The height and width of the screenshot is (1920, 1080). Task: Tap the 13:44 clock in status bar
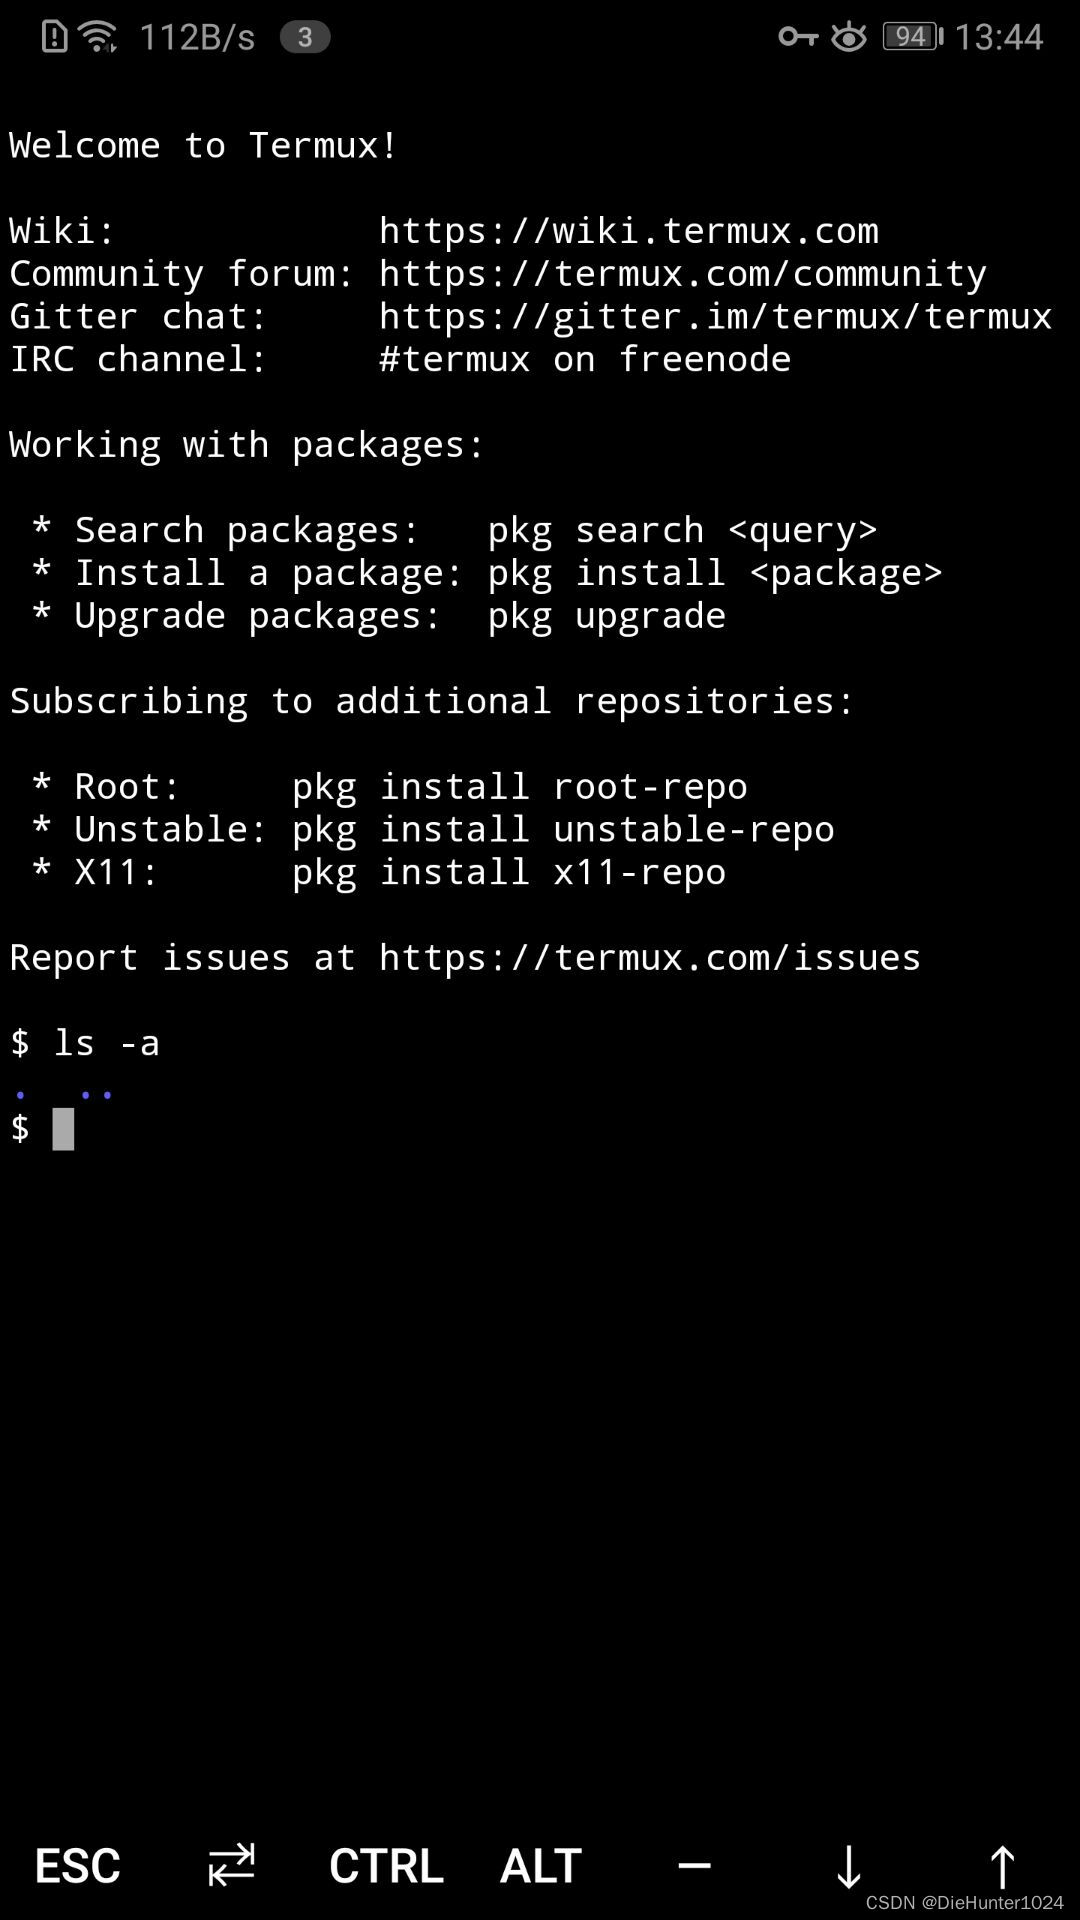[999, 37]
